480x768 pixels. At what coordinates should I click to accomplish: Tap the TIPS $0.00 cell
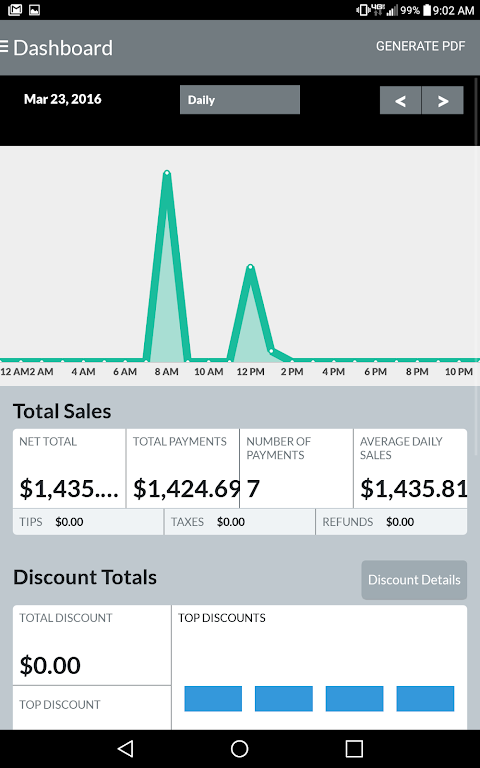[x=88, y=522]
